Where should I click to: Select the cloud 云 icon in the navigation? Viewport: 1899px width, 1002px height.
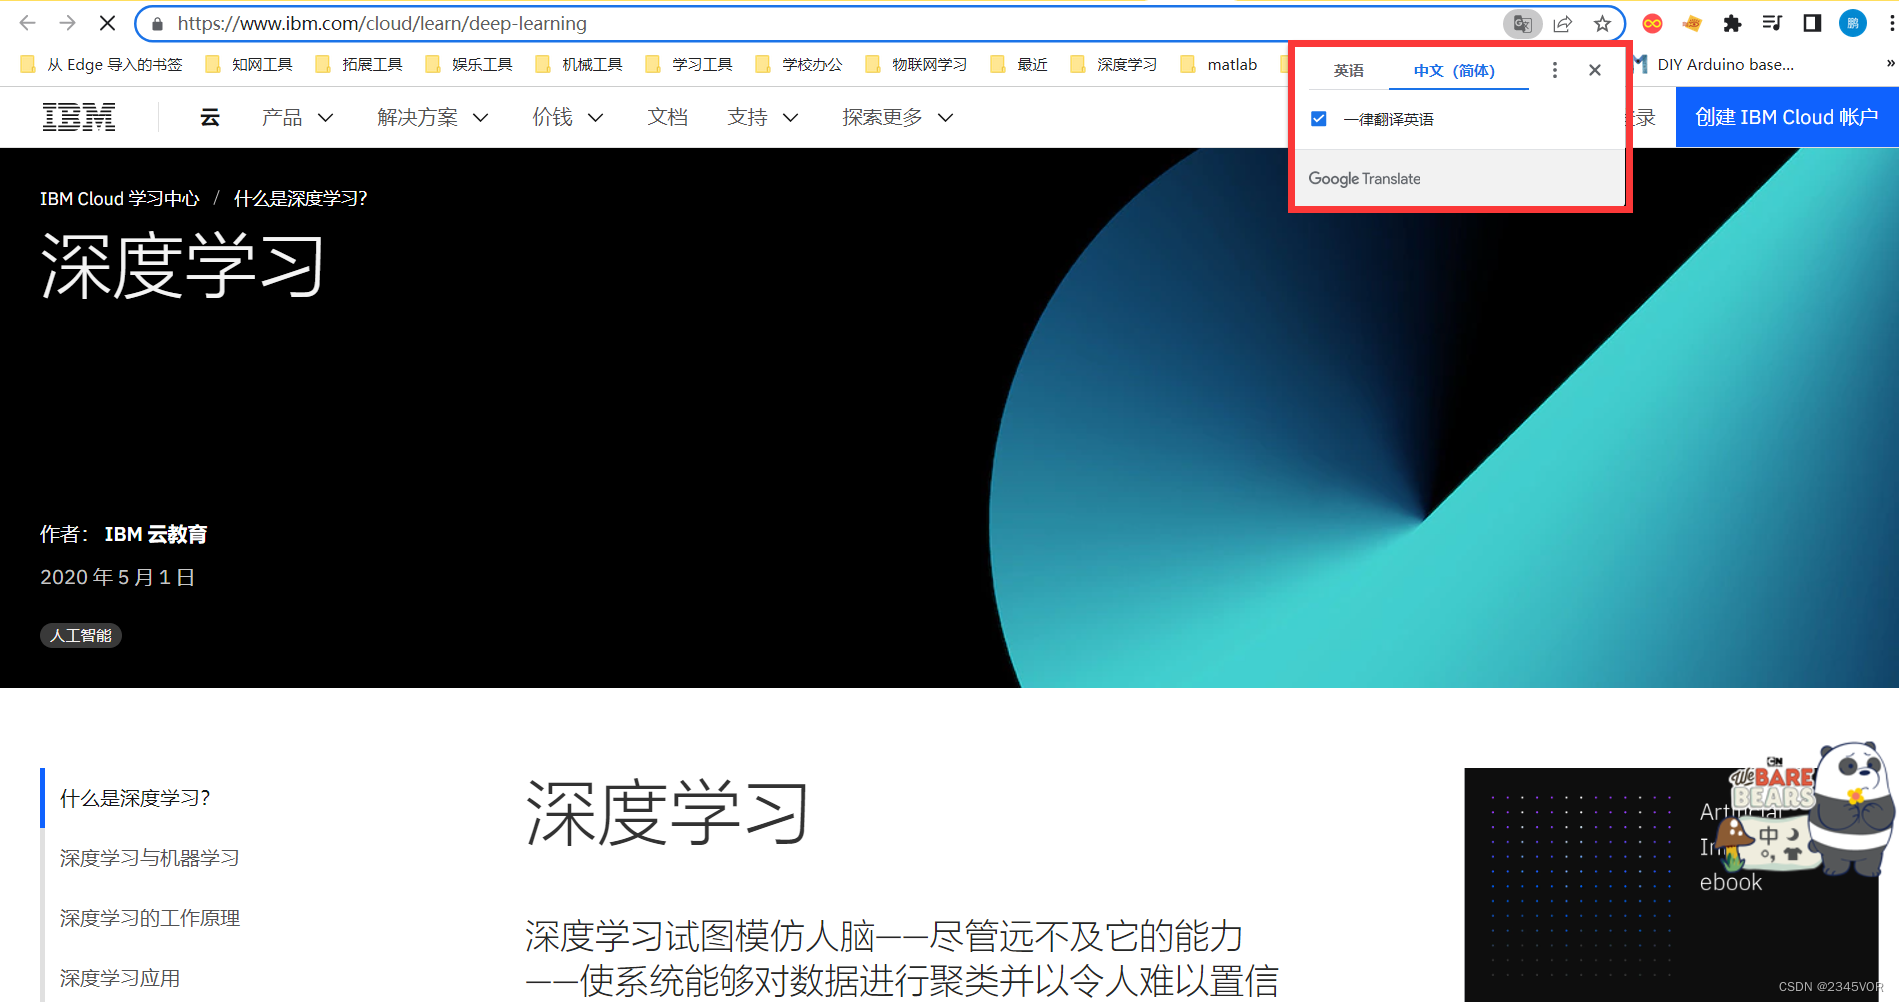point(209,116)
